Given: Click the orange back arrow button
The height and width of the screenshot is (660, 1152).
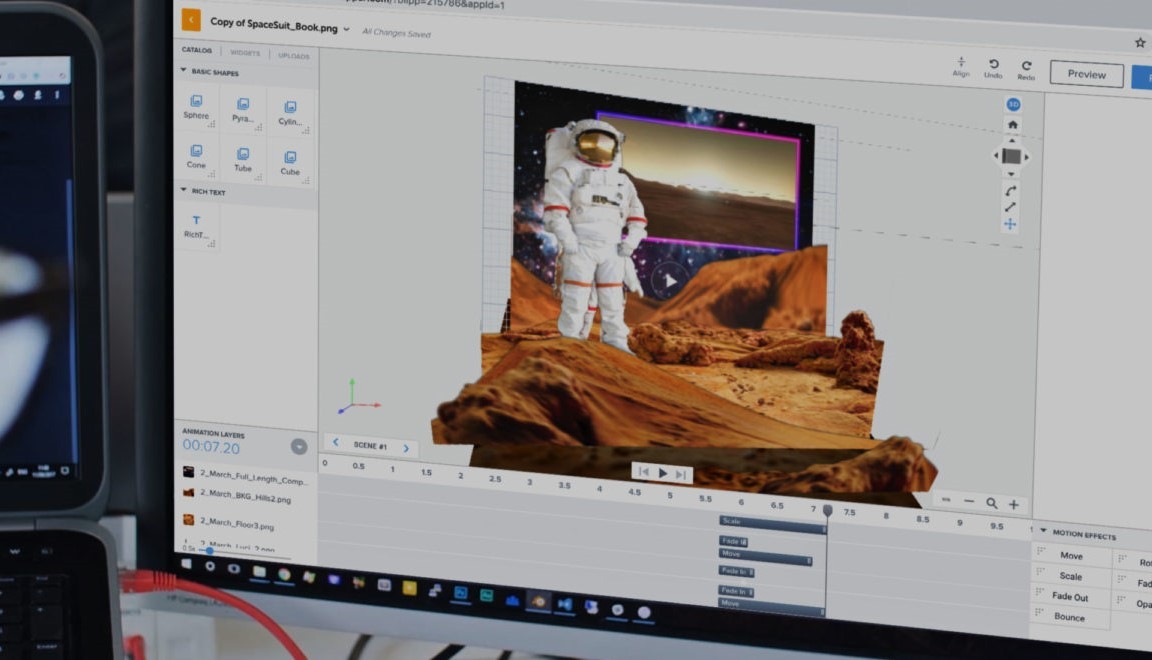Looking at the screenshot, I should pyautogui.click(x=191, y=21).
